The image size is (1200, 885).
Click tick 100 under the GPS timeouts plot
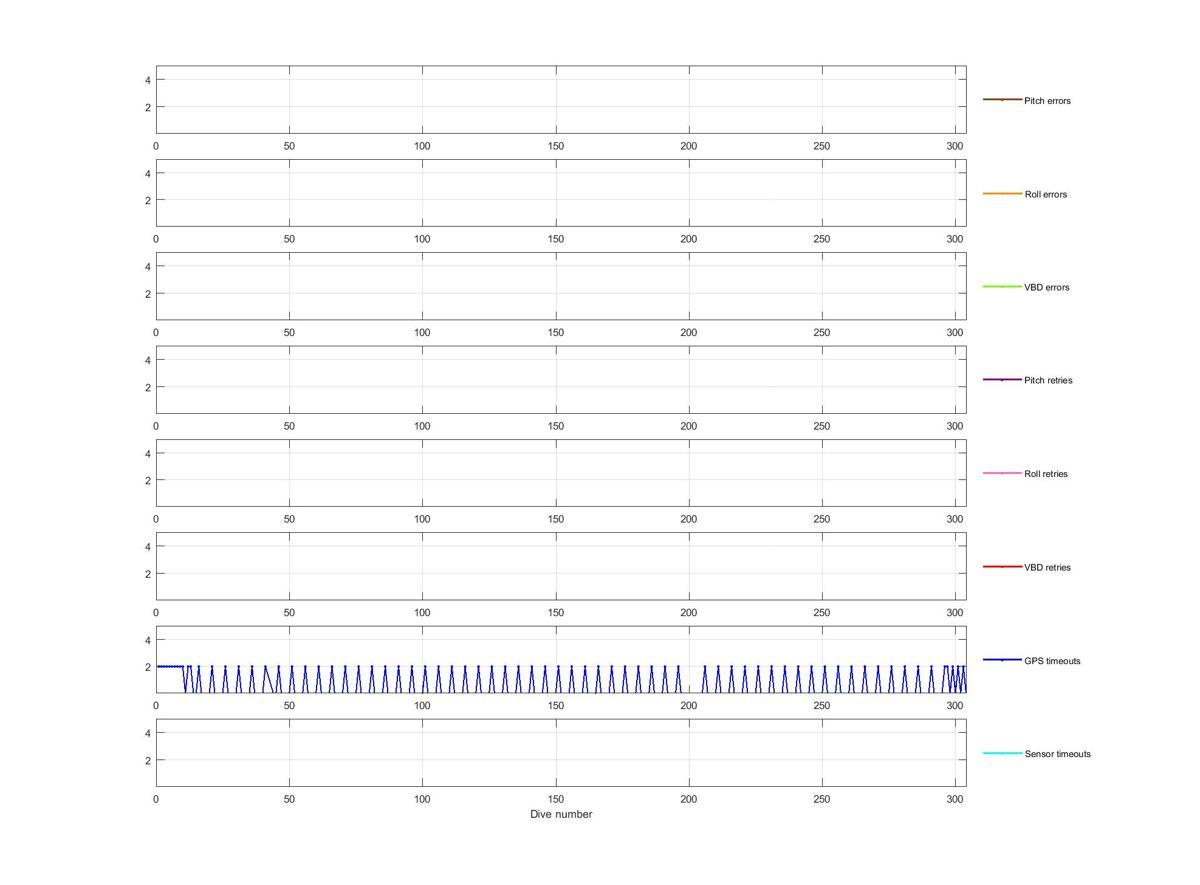pyautogui.click(x=422, y=706)
